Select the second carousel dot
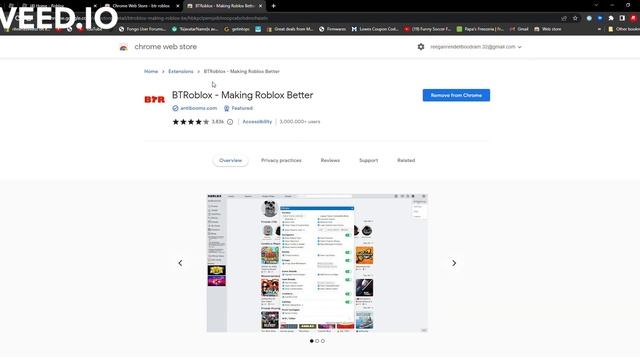Image resolution: width=640 pixels, height=360 pixels. 317,341
